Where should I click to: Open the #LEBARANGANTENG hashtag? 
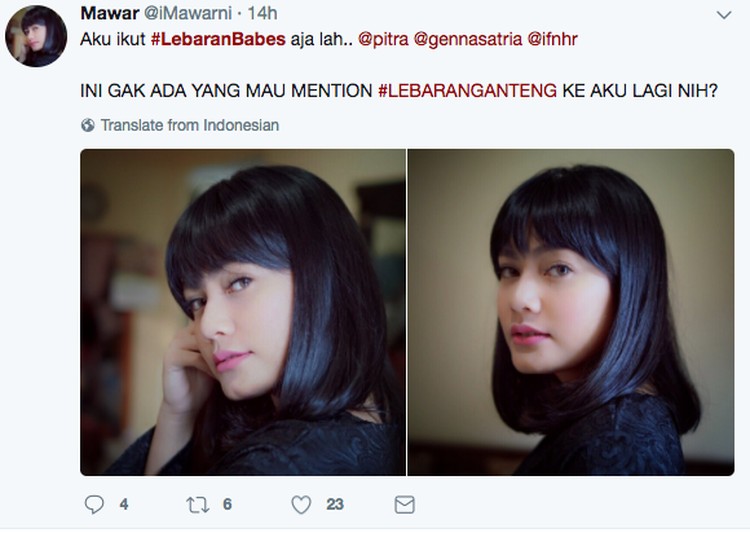(467, 90)
